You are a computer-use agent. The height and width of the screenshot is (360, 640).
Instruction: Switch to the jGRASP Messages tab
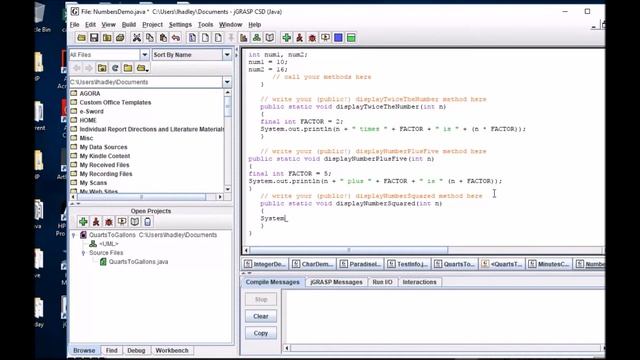[336, 282]
